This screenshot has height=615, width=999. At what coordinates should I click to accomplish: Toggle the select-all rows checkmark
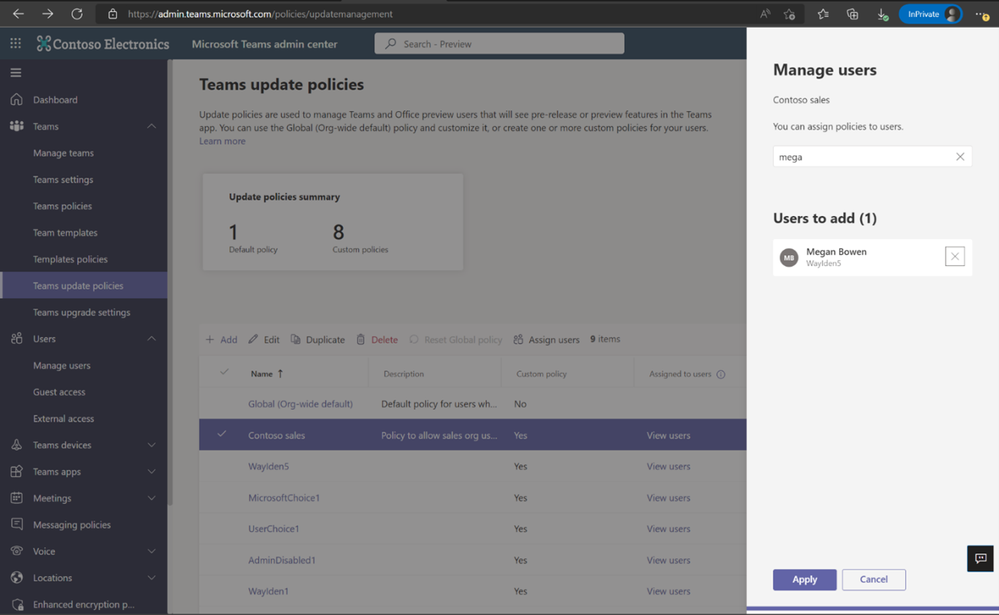point(224,373)
